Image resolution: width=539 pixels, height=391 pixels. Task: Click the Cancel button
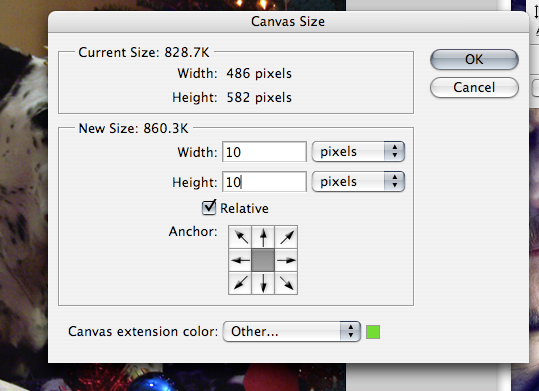474,87
